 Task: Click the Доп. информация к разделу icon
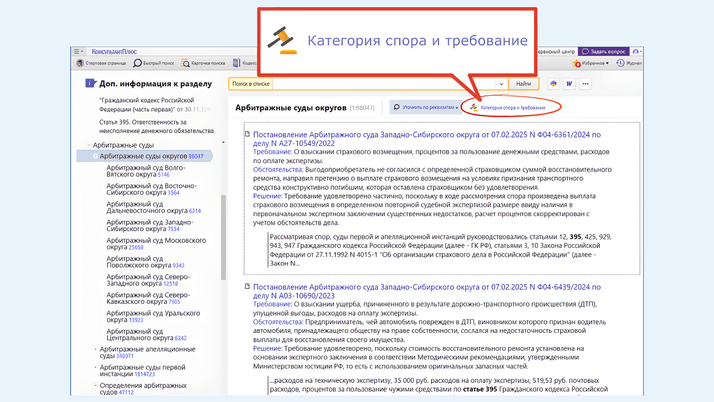[x=90, y=83]
